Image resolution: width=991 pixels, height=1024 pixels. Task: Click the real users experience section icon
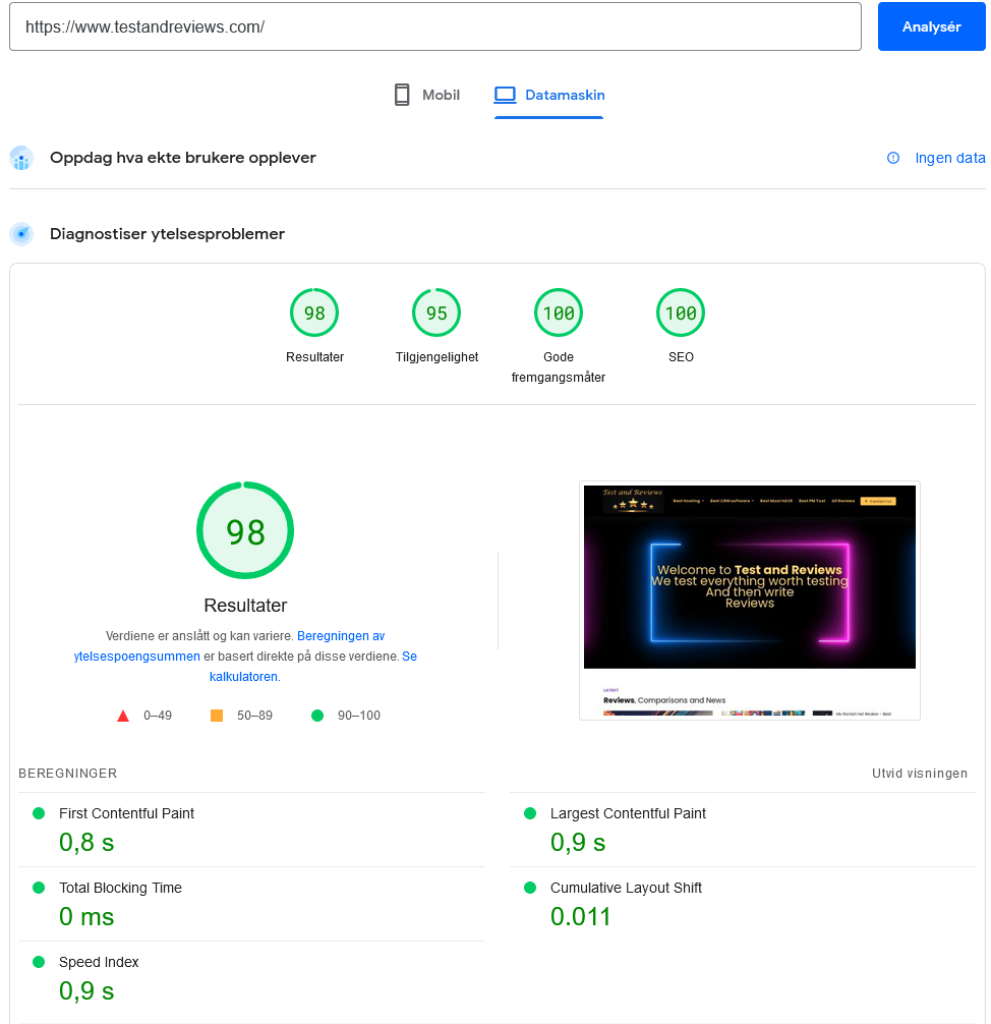pyautogui.click(x=22, y=158)
